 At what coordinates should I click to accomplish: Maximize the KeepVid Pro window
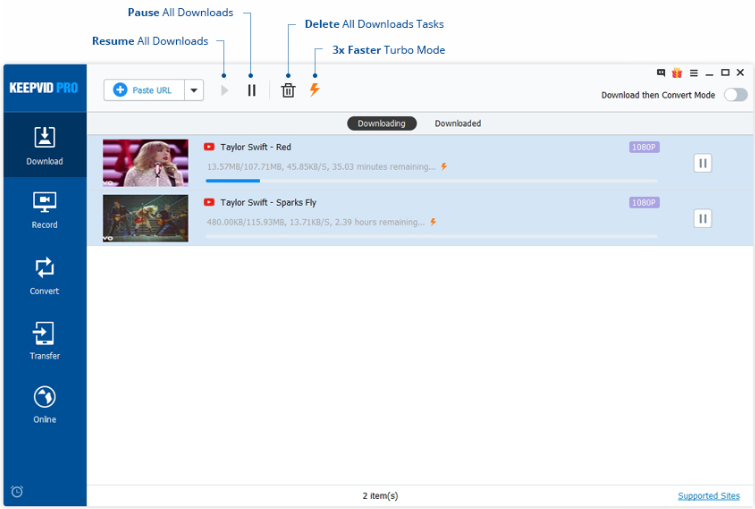coord(725,73)
